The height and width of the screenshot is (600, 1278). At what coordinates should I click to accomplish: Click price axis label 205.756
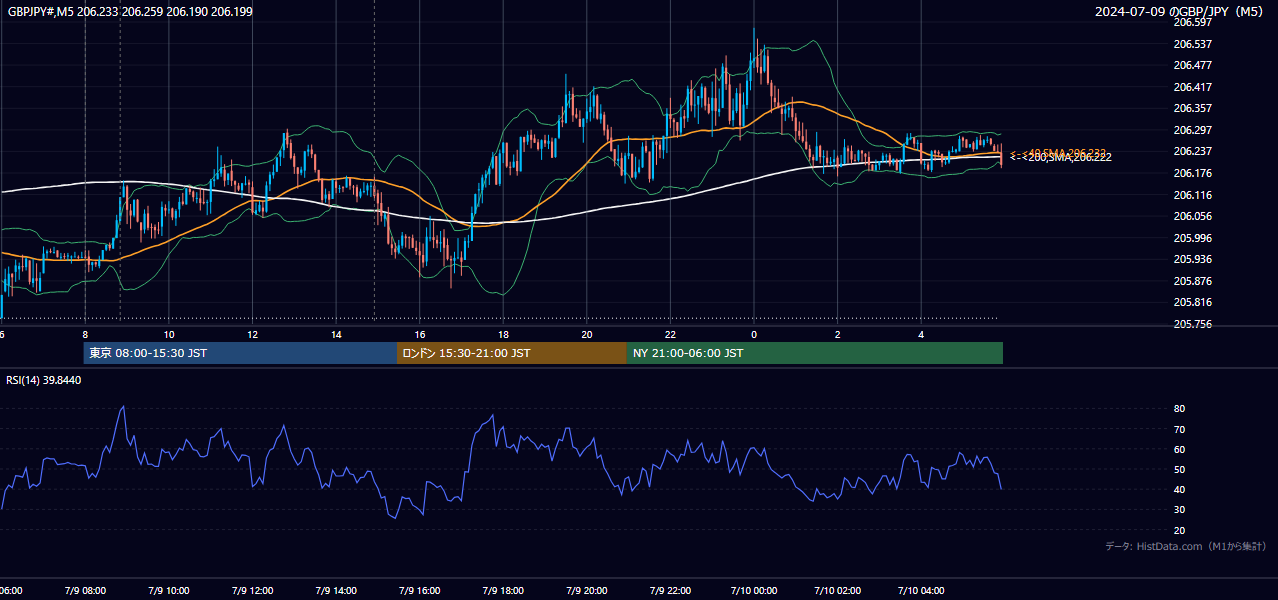pos(1192,324)
